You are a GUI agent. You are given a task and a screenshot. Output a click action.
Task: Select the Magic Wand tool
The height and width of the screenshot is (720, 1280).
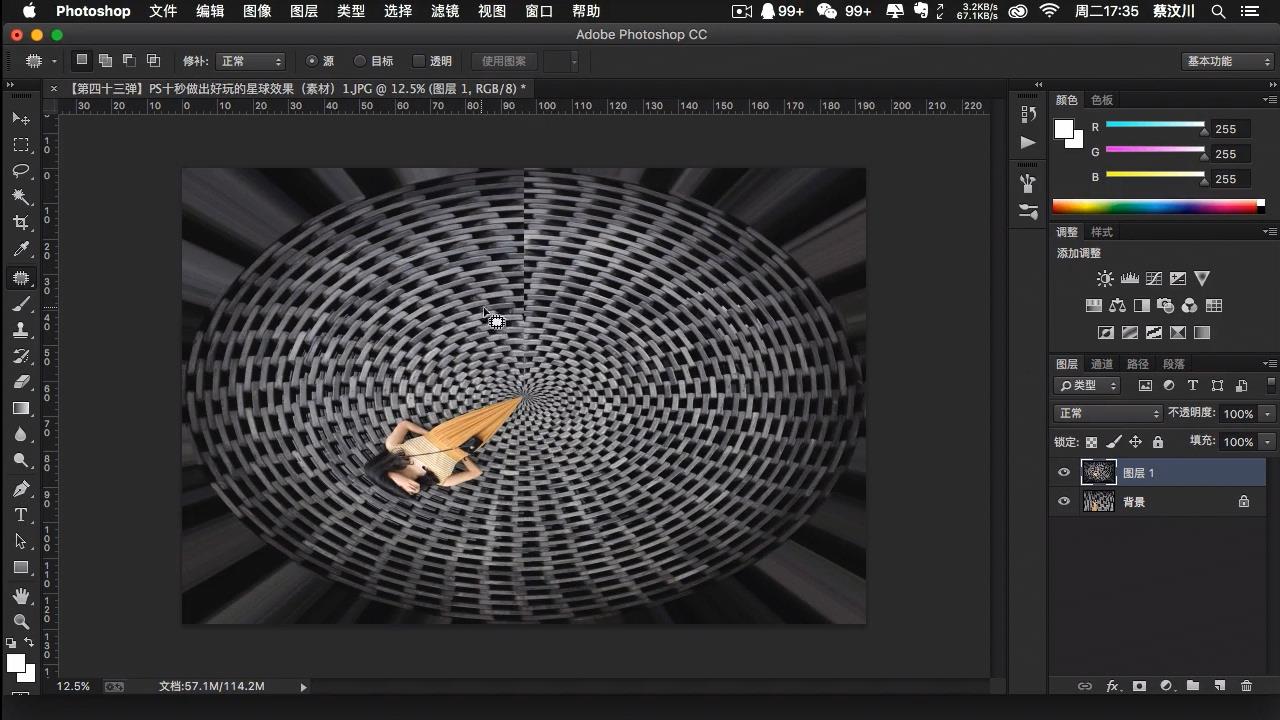click(x=21, y=197)
